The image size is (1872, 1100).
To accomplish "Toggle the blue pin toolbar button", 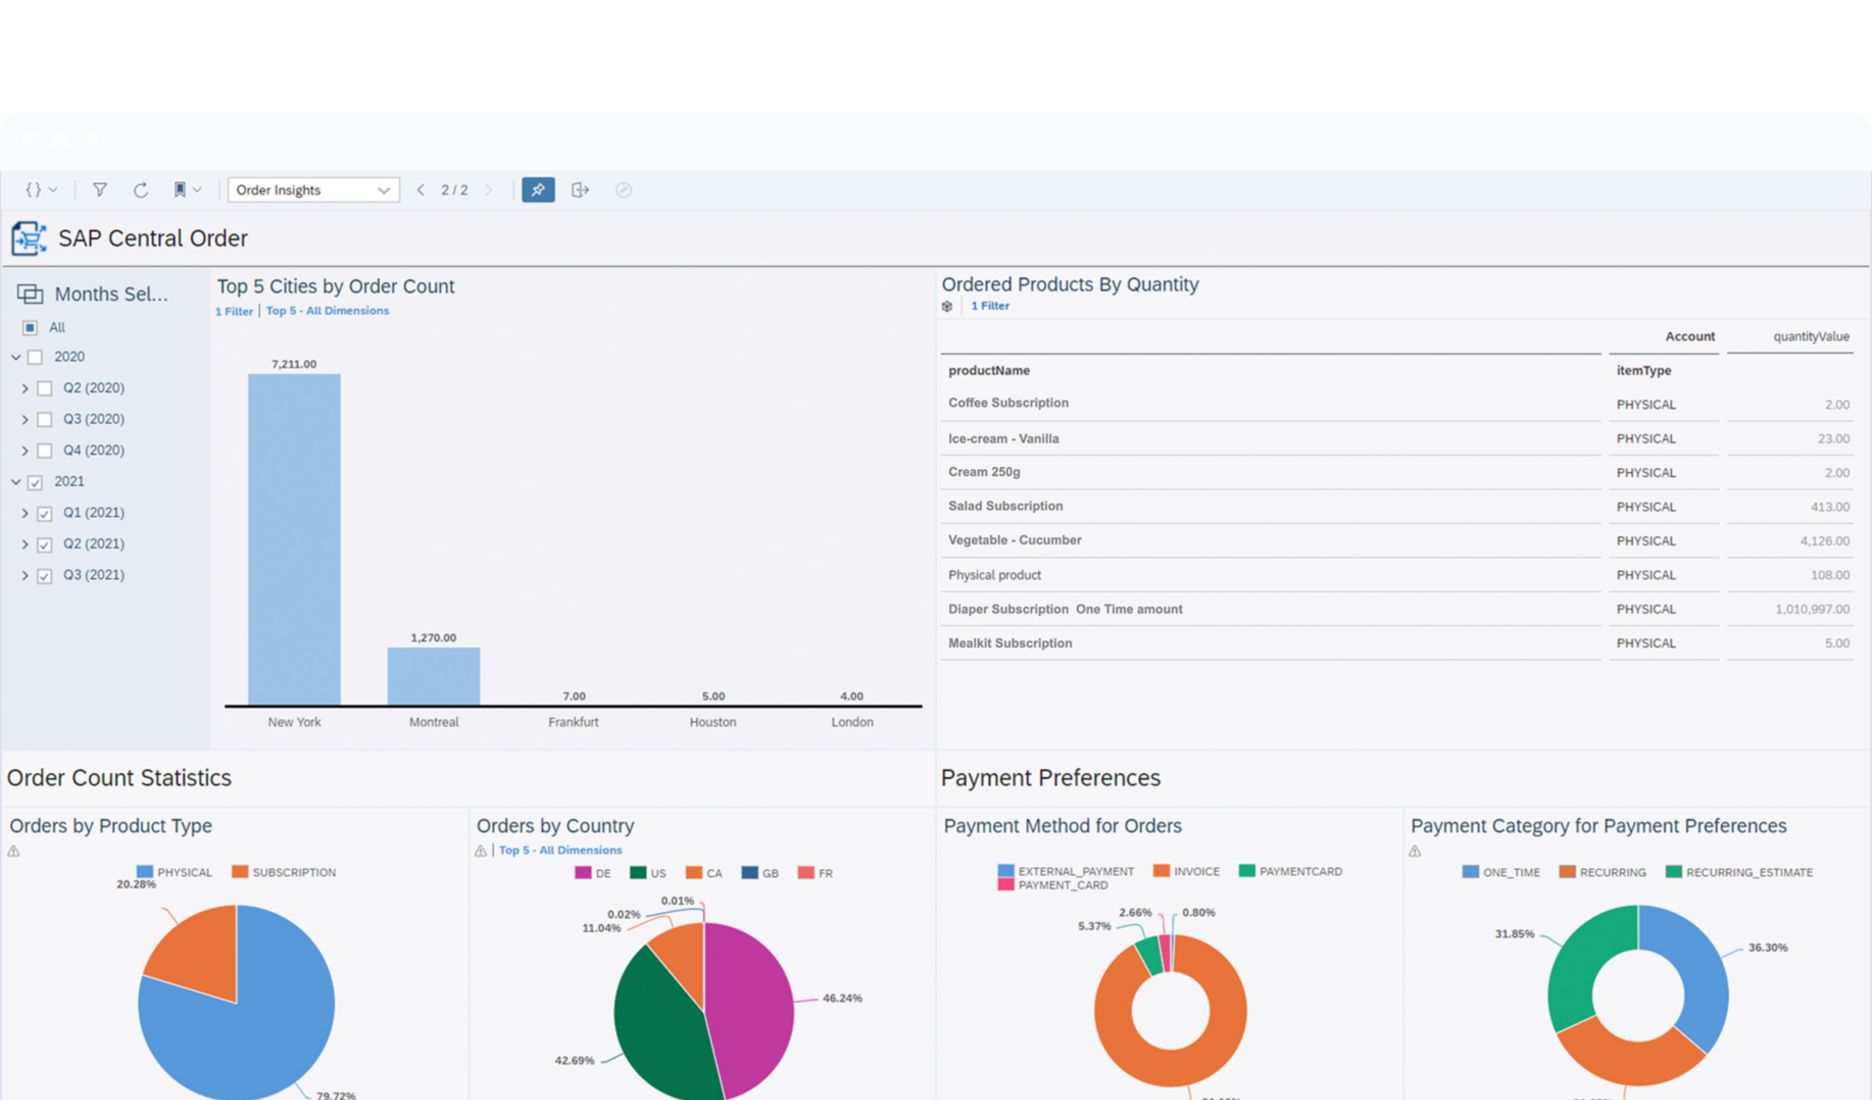I will point(538,190).
